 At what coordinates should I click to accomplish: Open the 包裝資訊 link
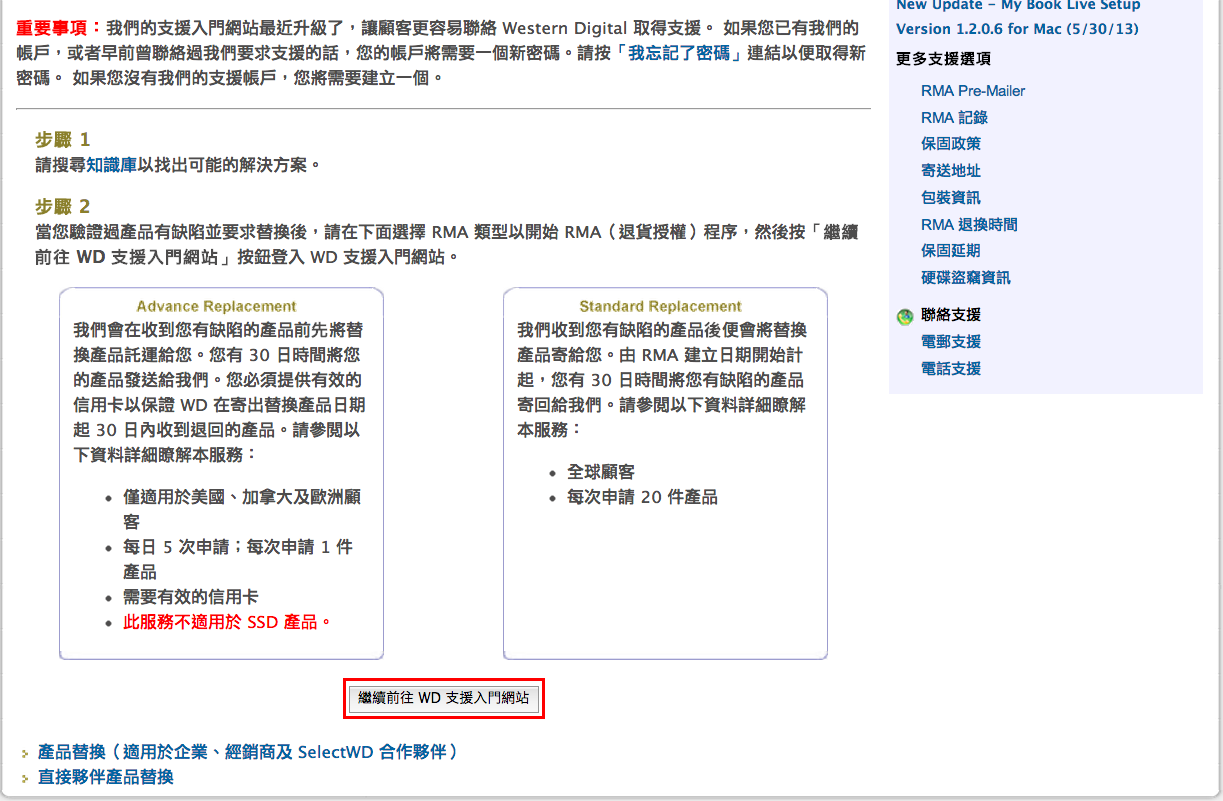coord(951,198)
